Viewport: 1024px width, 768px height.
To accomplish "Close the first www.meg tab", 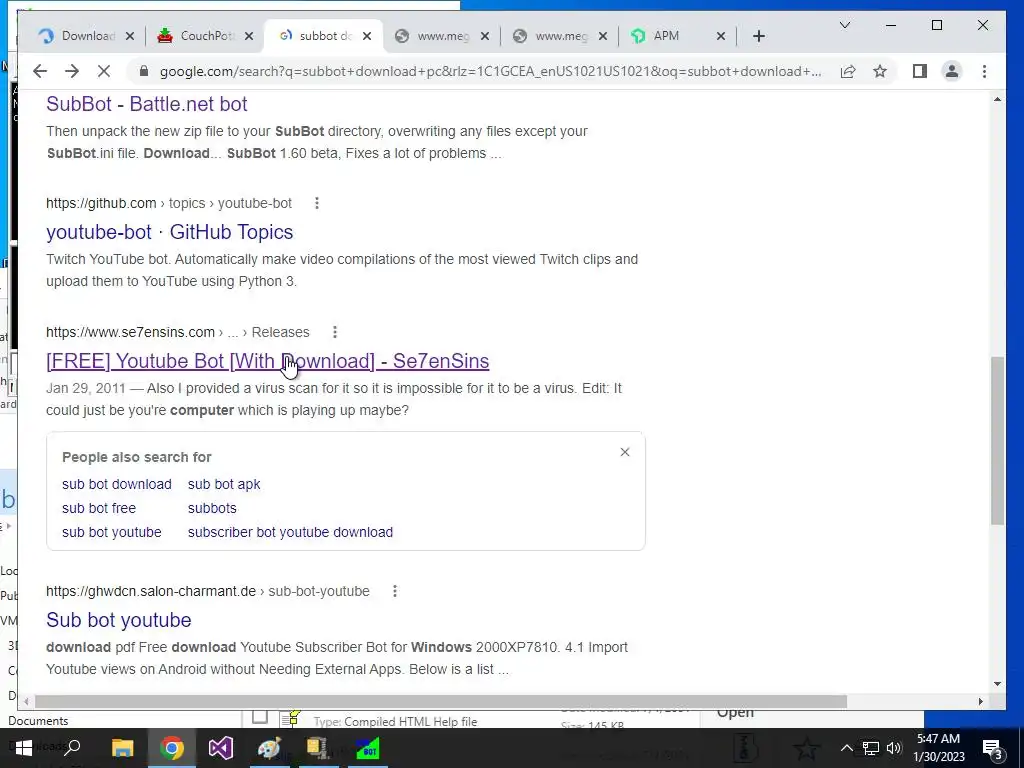I will [x=485, y=36].
